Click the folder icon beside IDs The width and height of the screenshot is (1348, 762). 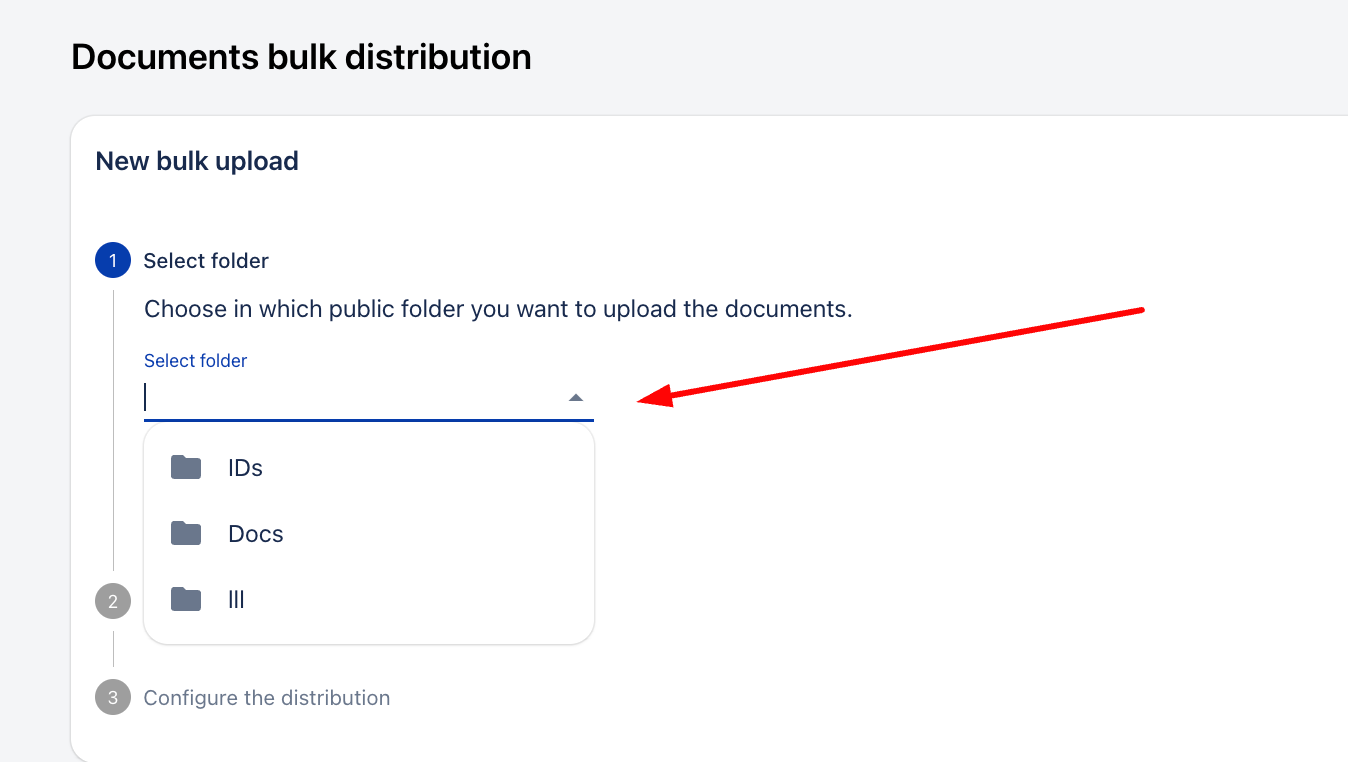click(186, 468)
